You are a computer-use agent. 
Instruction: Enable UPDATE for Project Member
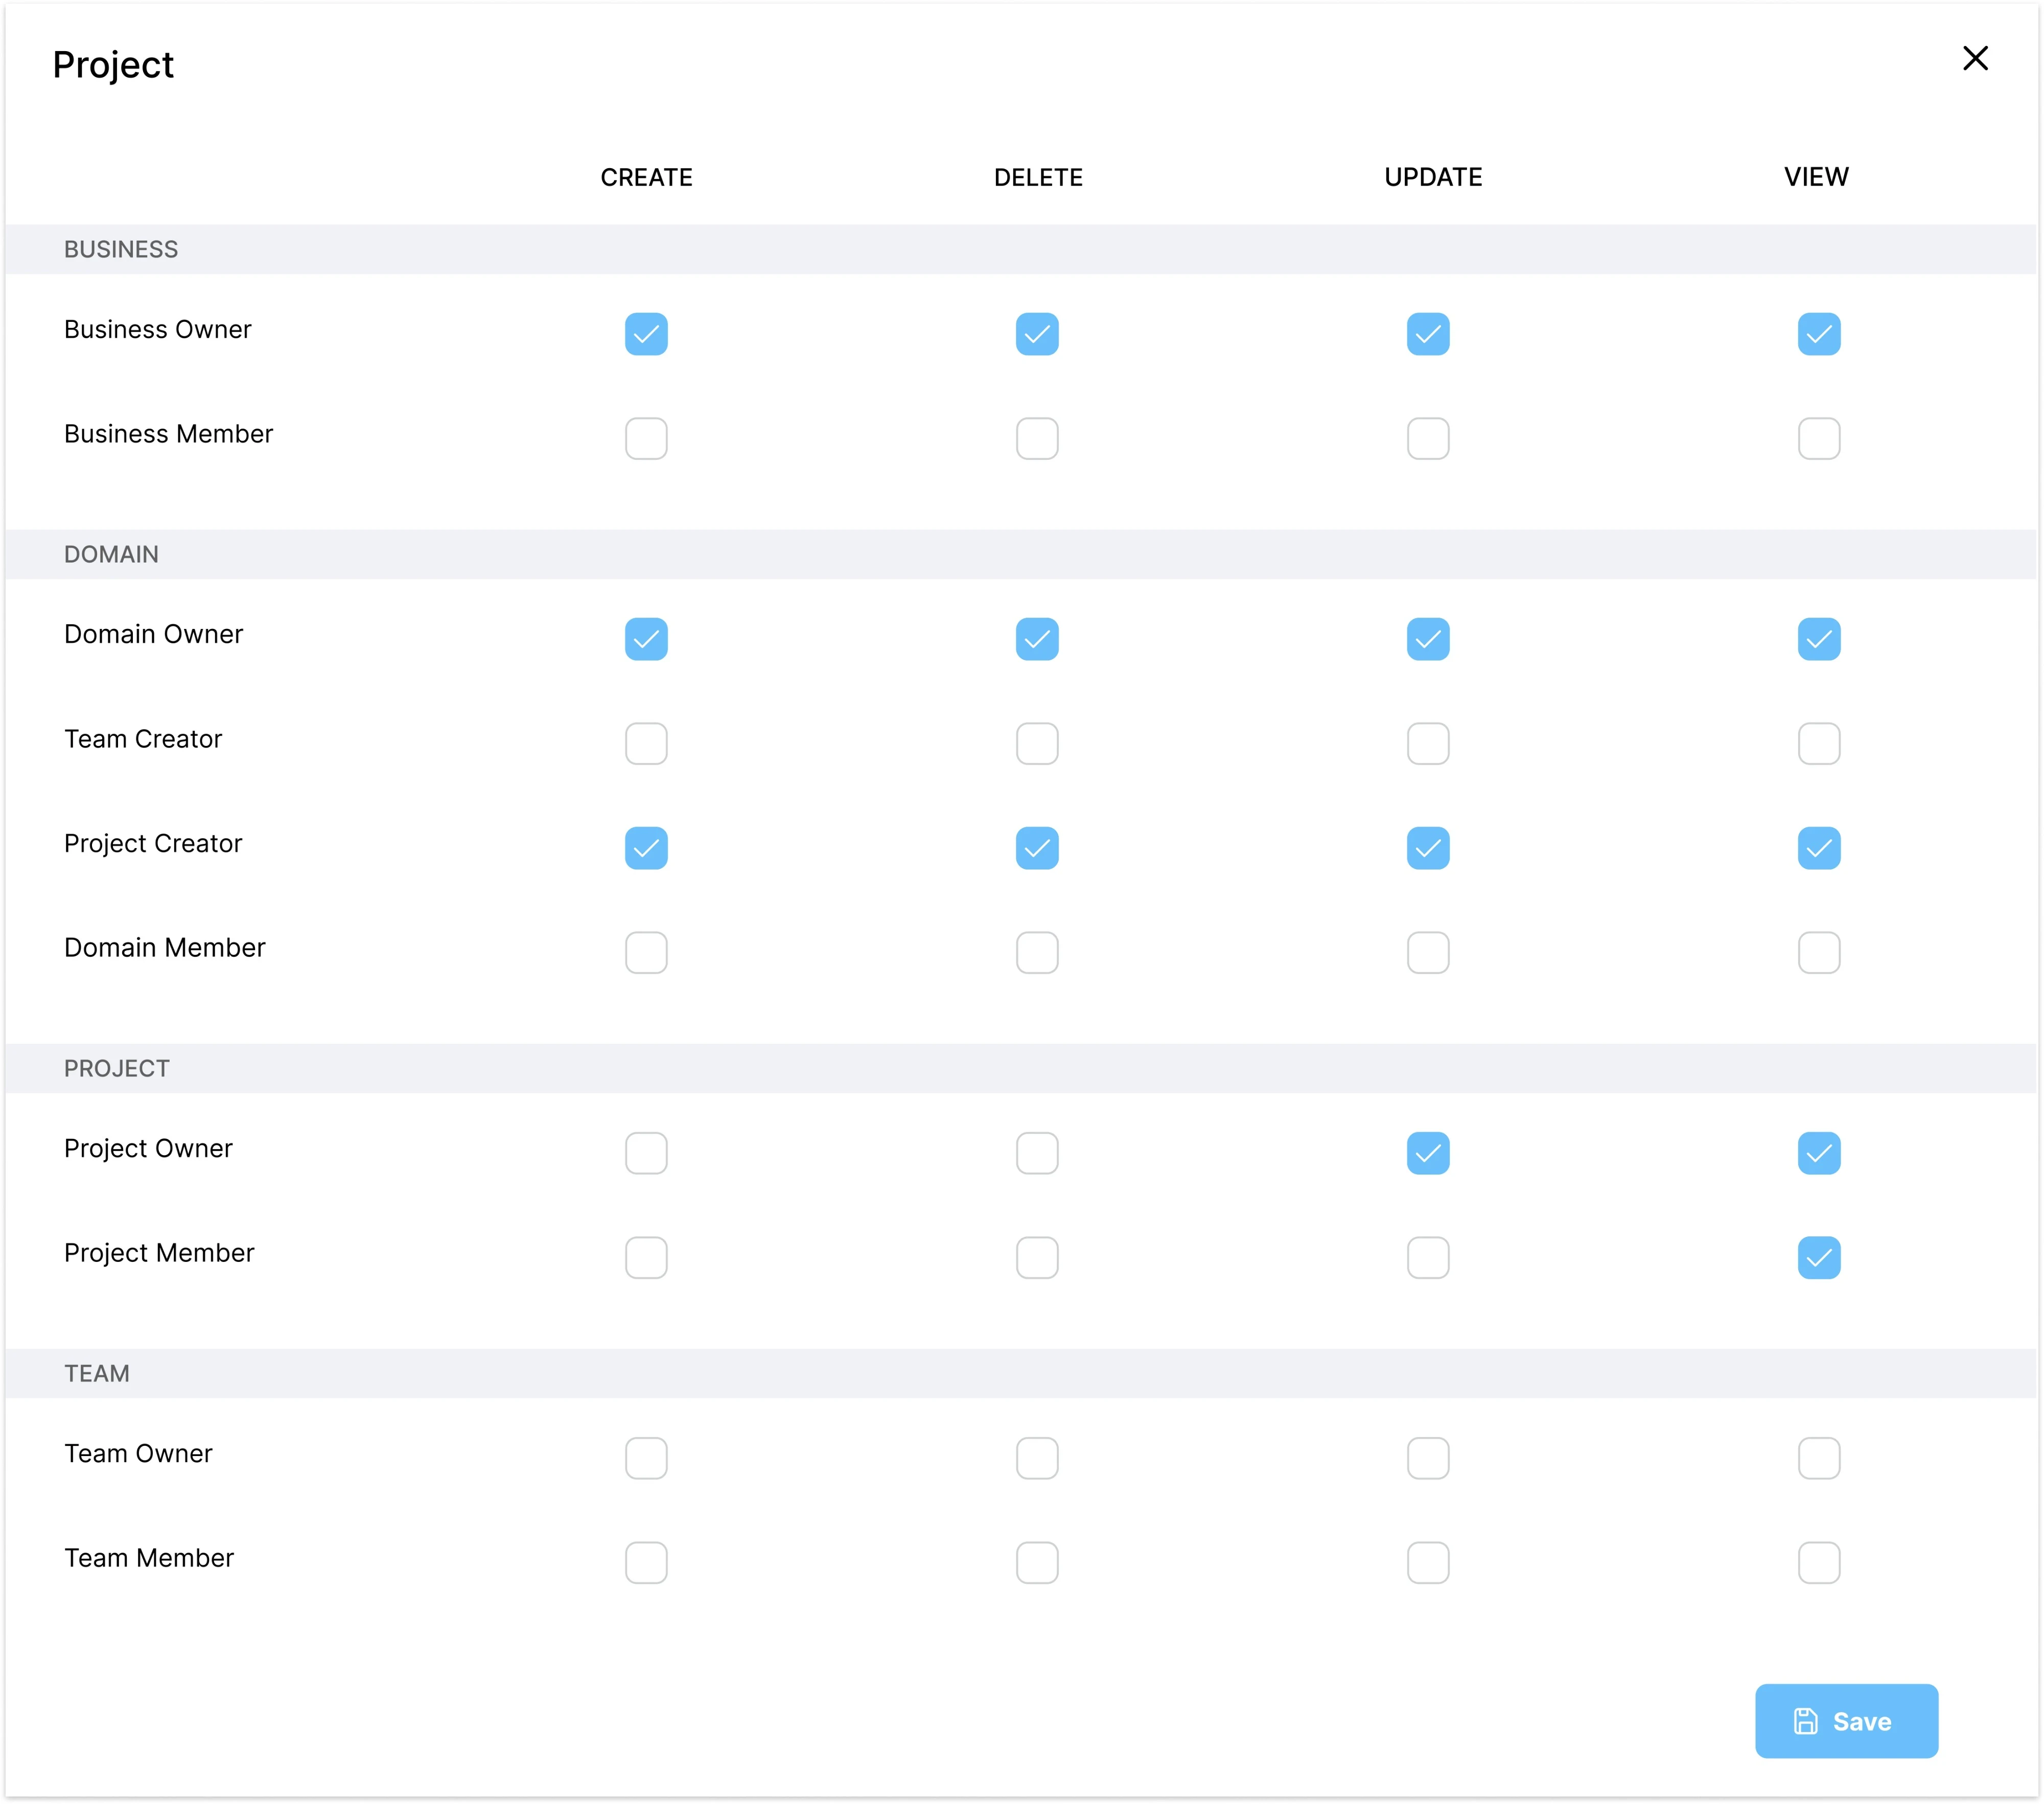click(1428, 1257)
